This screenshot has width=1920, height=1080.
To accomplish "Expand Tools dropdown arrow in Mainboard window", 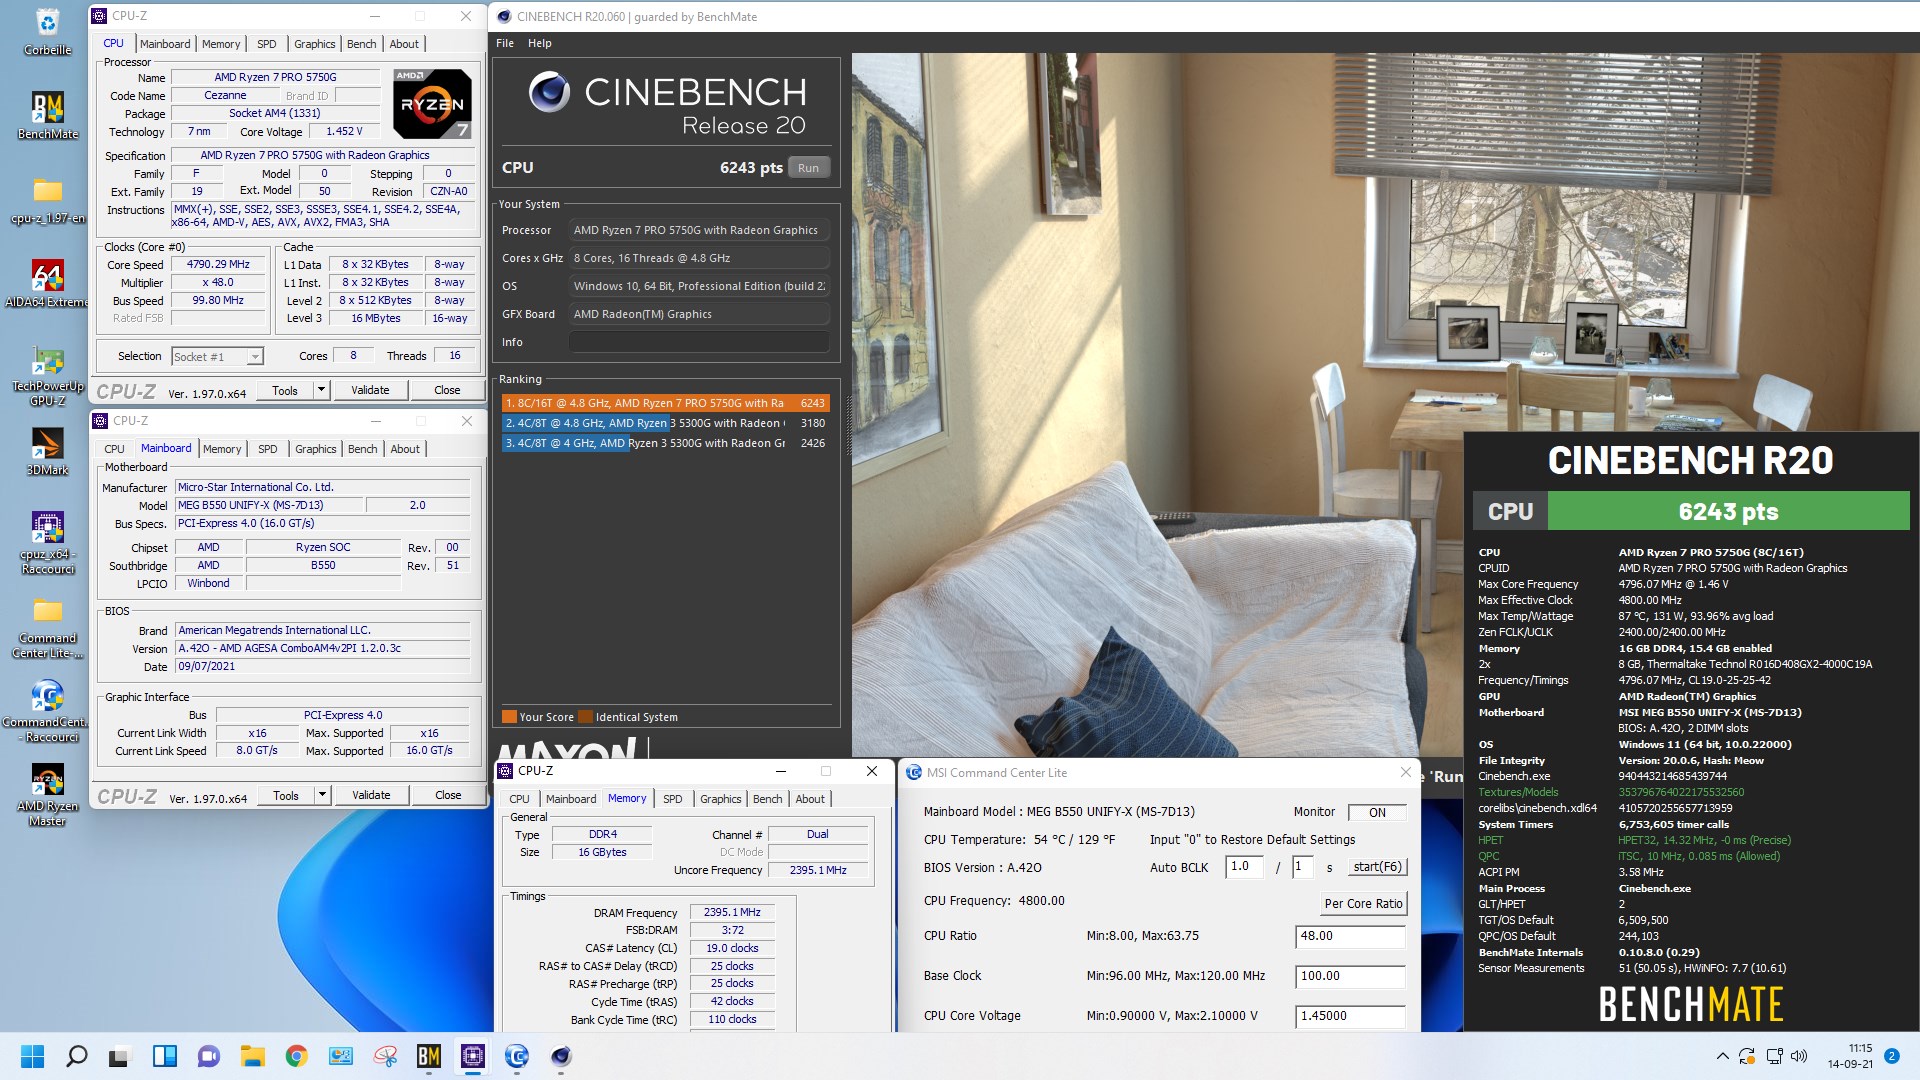I will coord(322,795).
